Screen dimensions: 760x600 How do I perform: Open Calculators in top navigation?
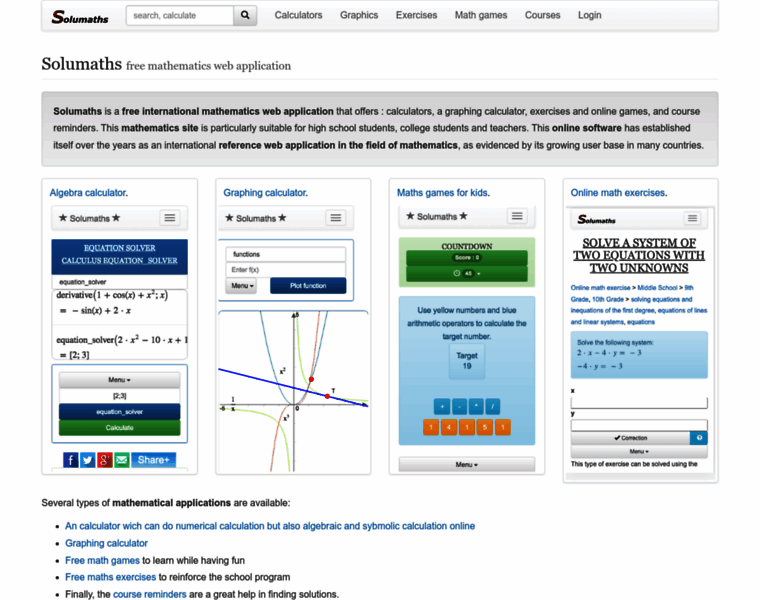pos(299,16)
